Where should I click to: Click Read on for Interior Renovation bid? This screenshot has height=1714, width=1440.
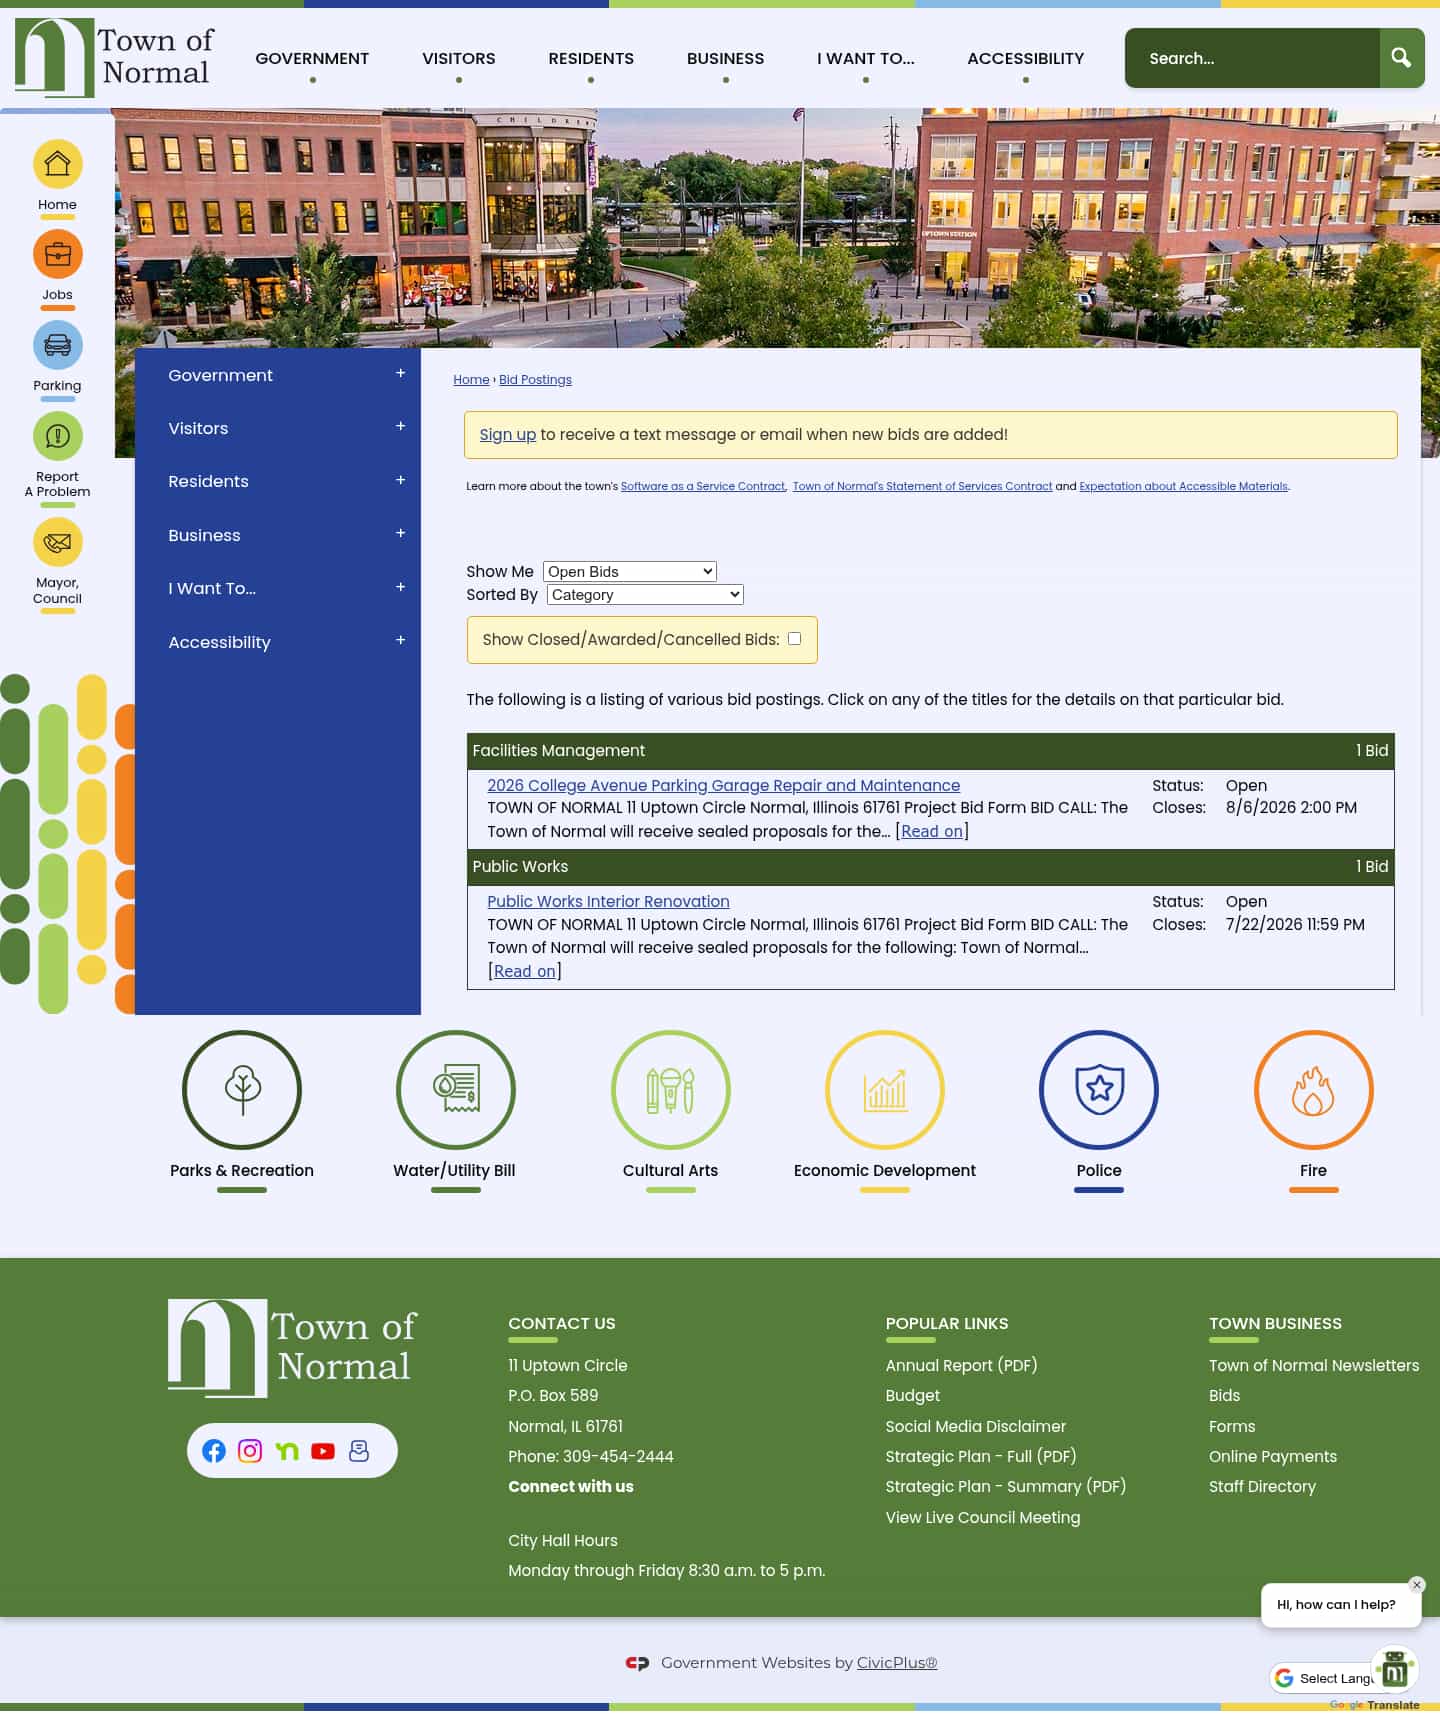[x=524, y=972]
